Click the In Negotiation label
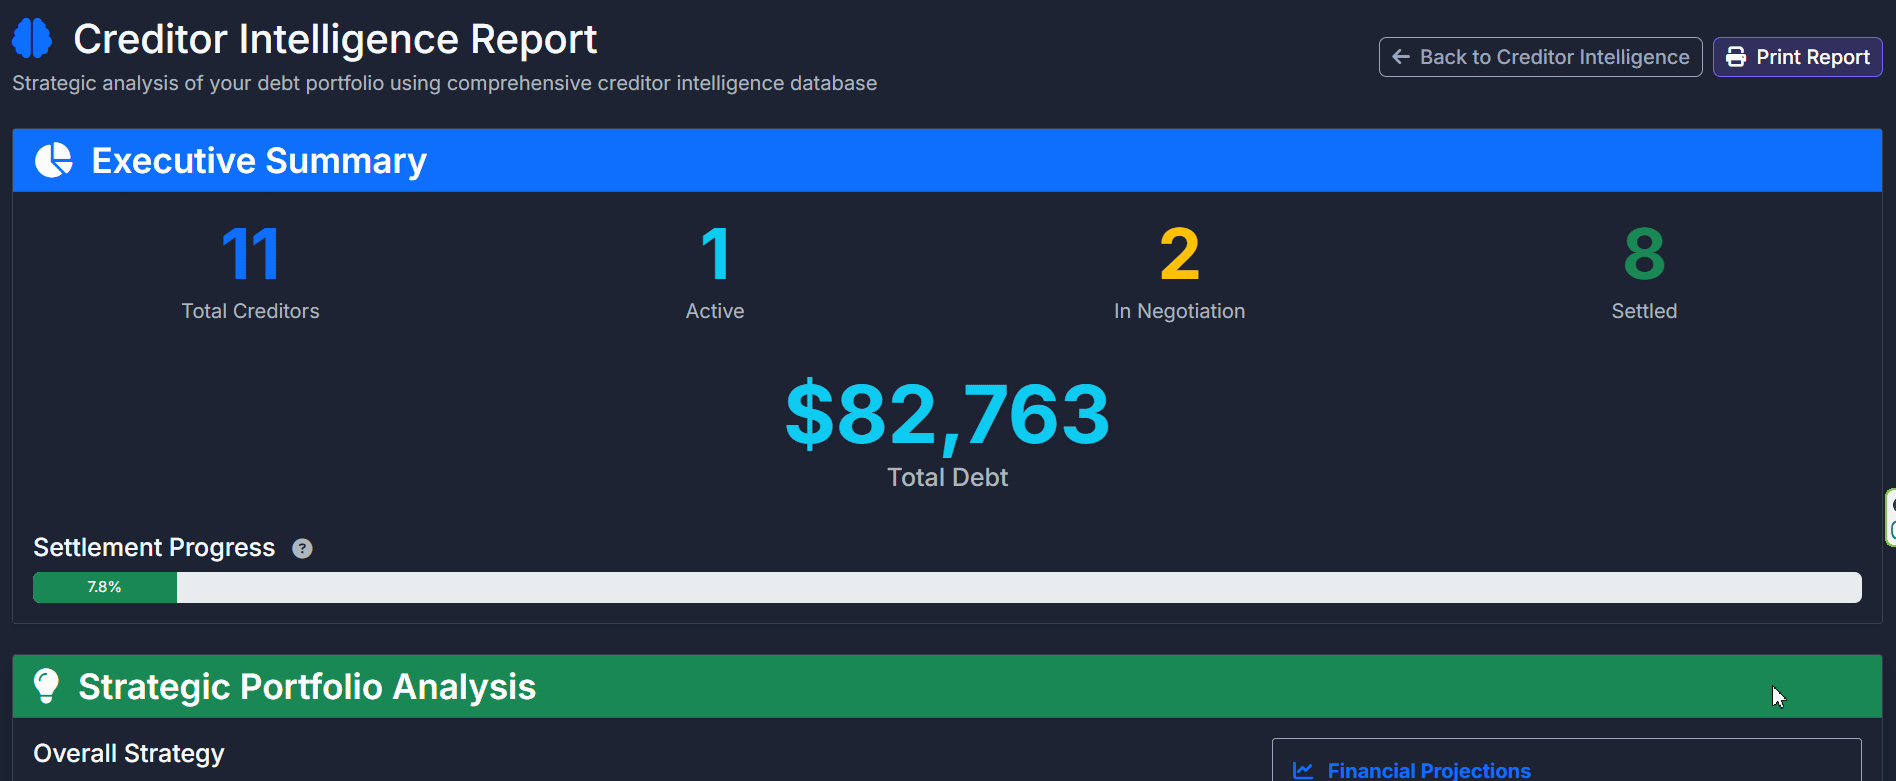The height and width of the screenshot is (781, 1896). pos(1180,311)
